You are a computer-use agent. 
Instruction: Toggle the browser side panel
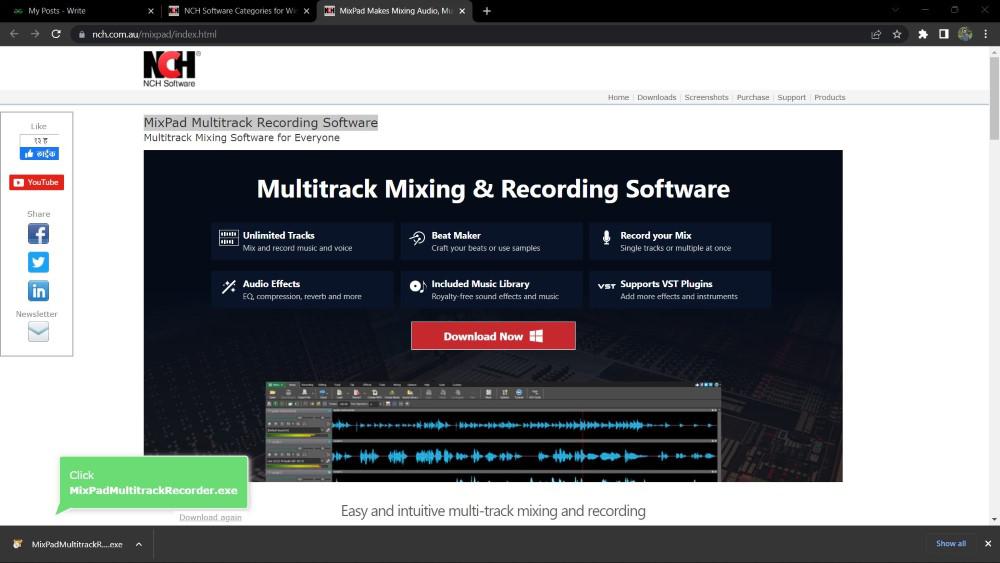click(x=943, y=34)
